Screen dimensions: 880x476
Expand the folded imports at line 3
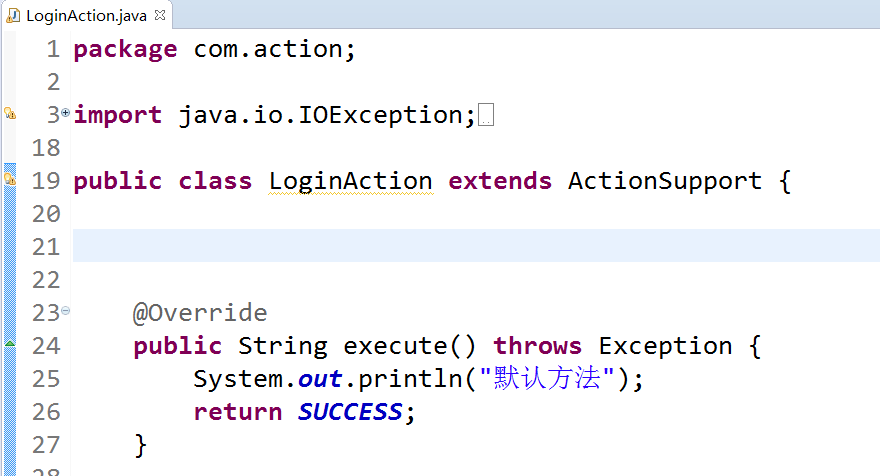66,113
